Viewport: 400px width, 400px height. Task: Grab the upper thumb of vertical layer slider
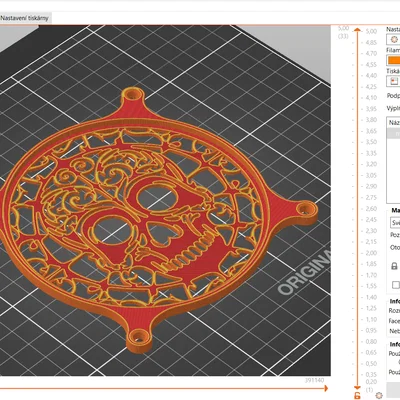[357, 30]
